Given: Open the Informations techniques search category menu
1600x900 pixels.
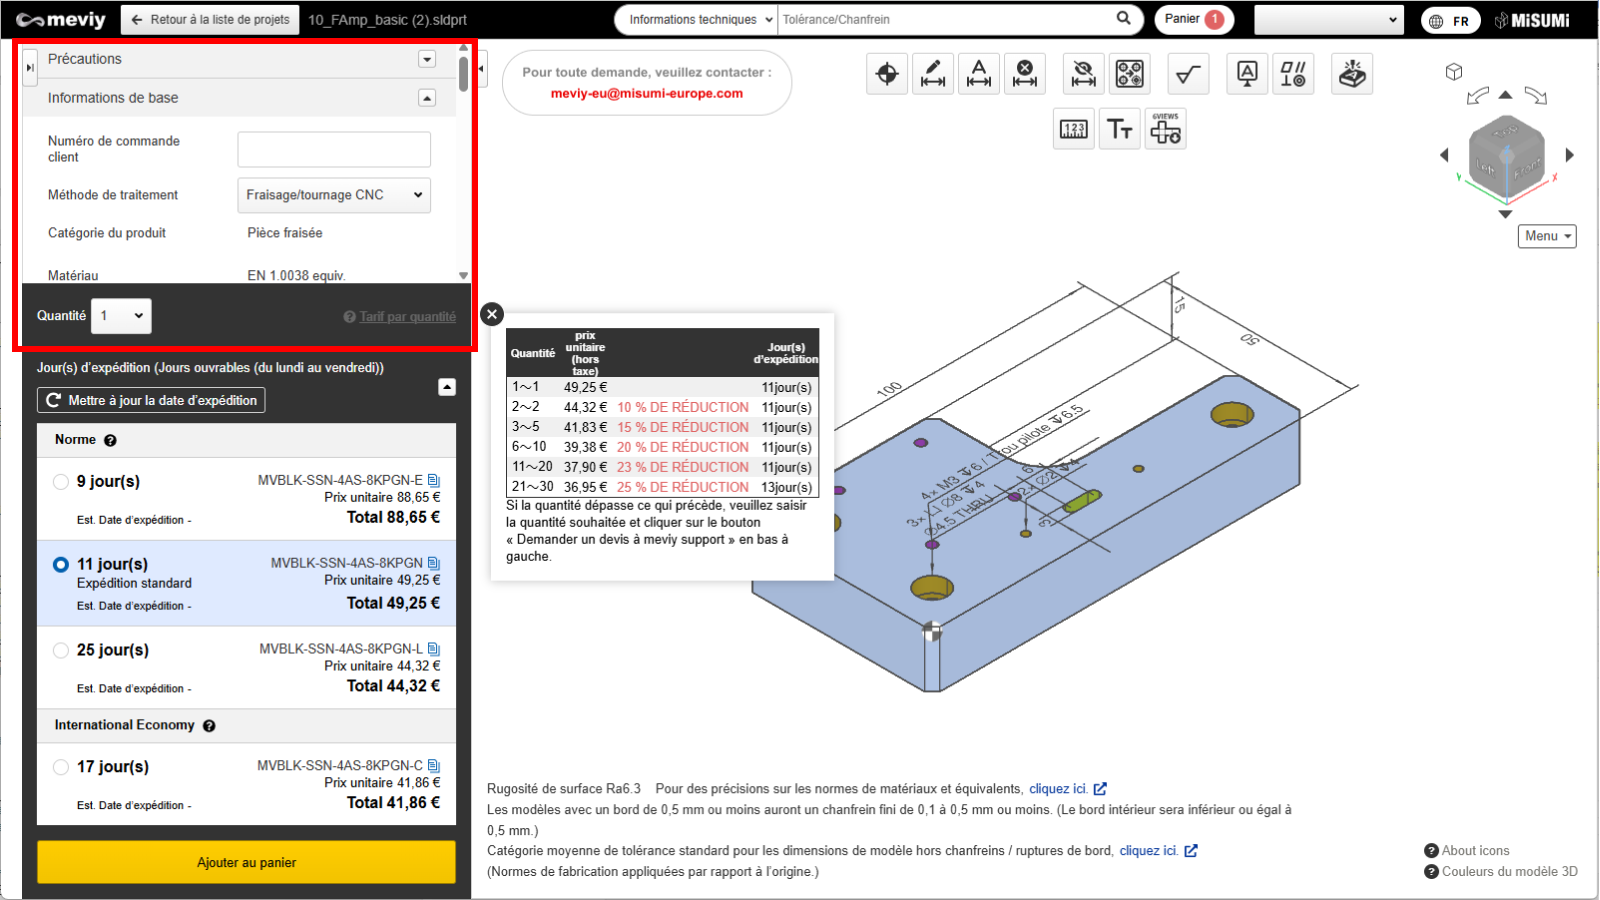Looking at the screenshot, I should pos(700,20).
